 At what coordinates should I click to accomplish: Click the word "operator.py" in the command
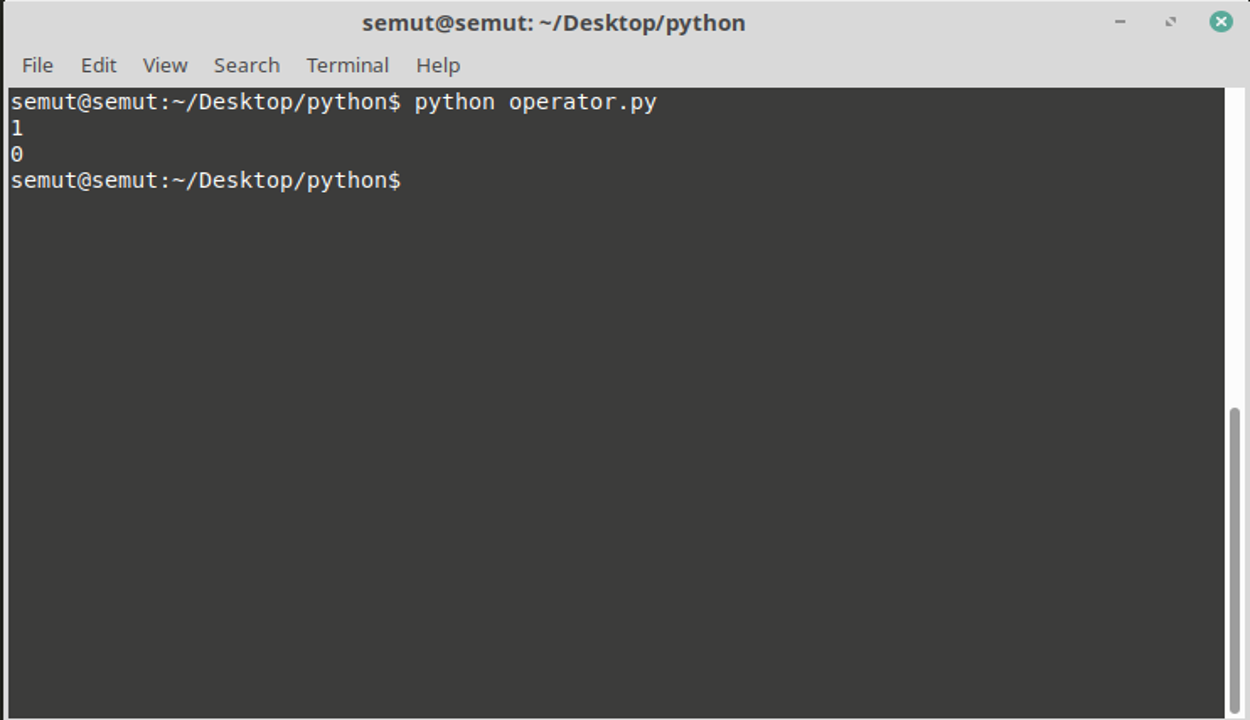[582, 102]
